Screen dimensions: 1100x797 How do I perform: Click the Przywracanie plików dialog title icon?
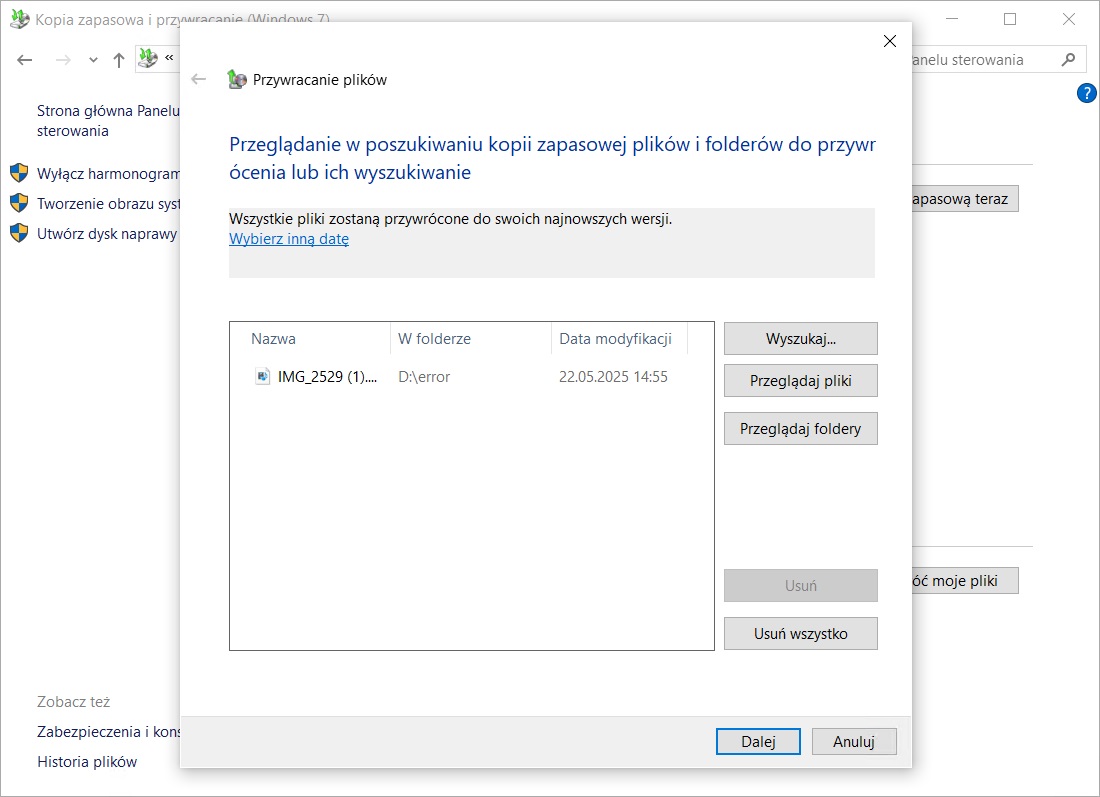[x=236, y=80]
